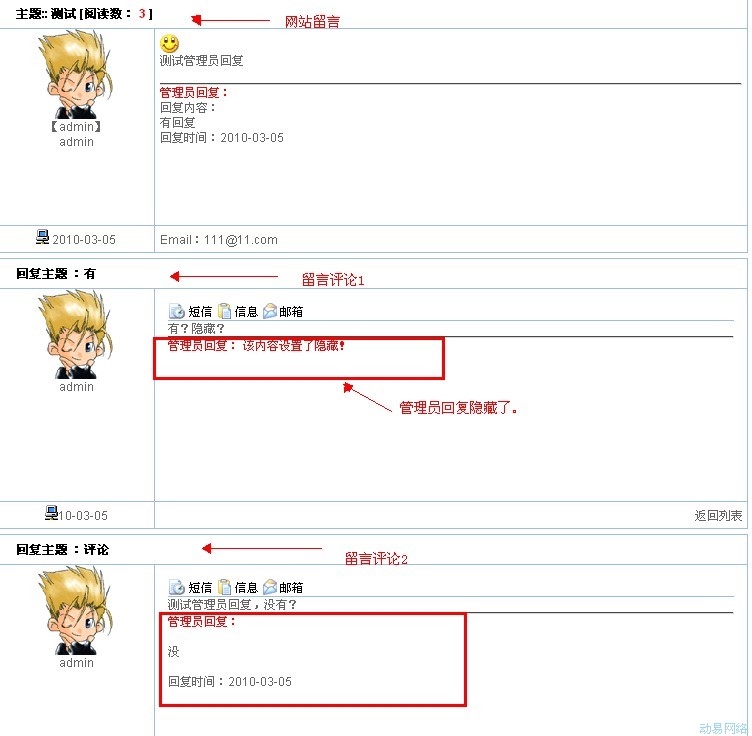Open 返回列表 link to return to list
Image resolution: width=752 pixels, height=736 pixels.
(x=718, y=515)
